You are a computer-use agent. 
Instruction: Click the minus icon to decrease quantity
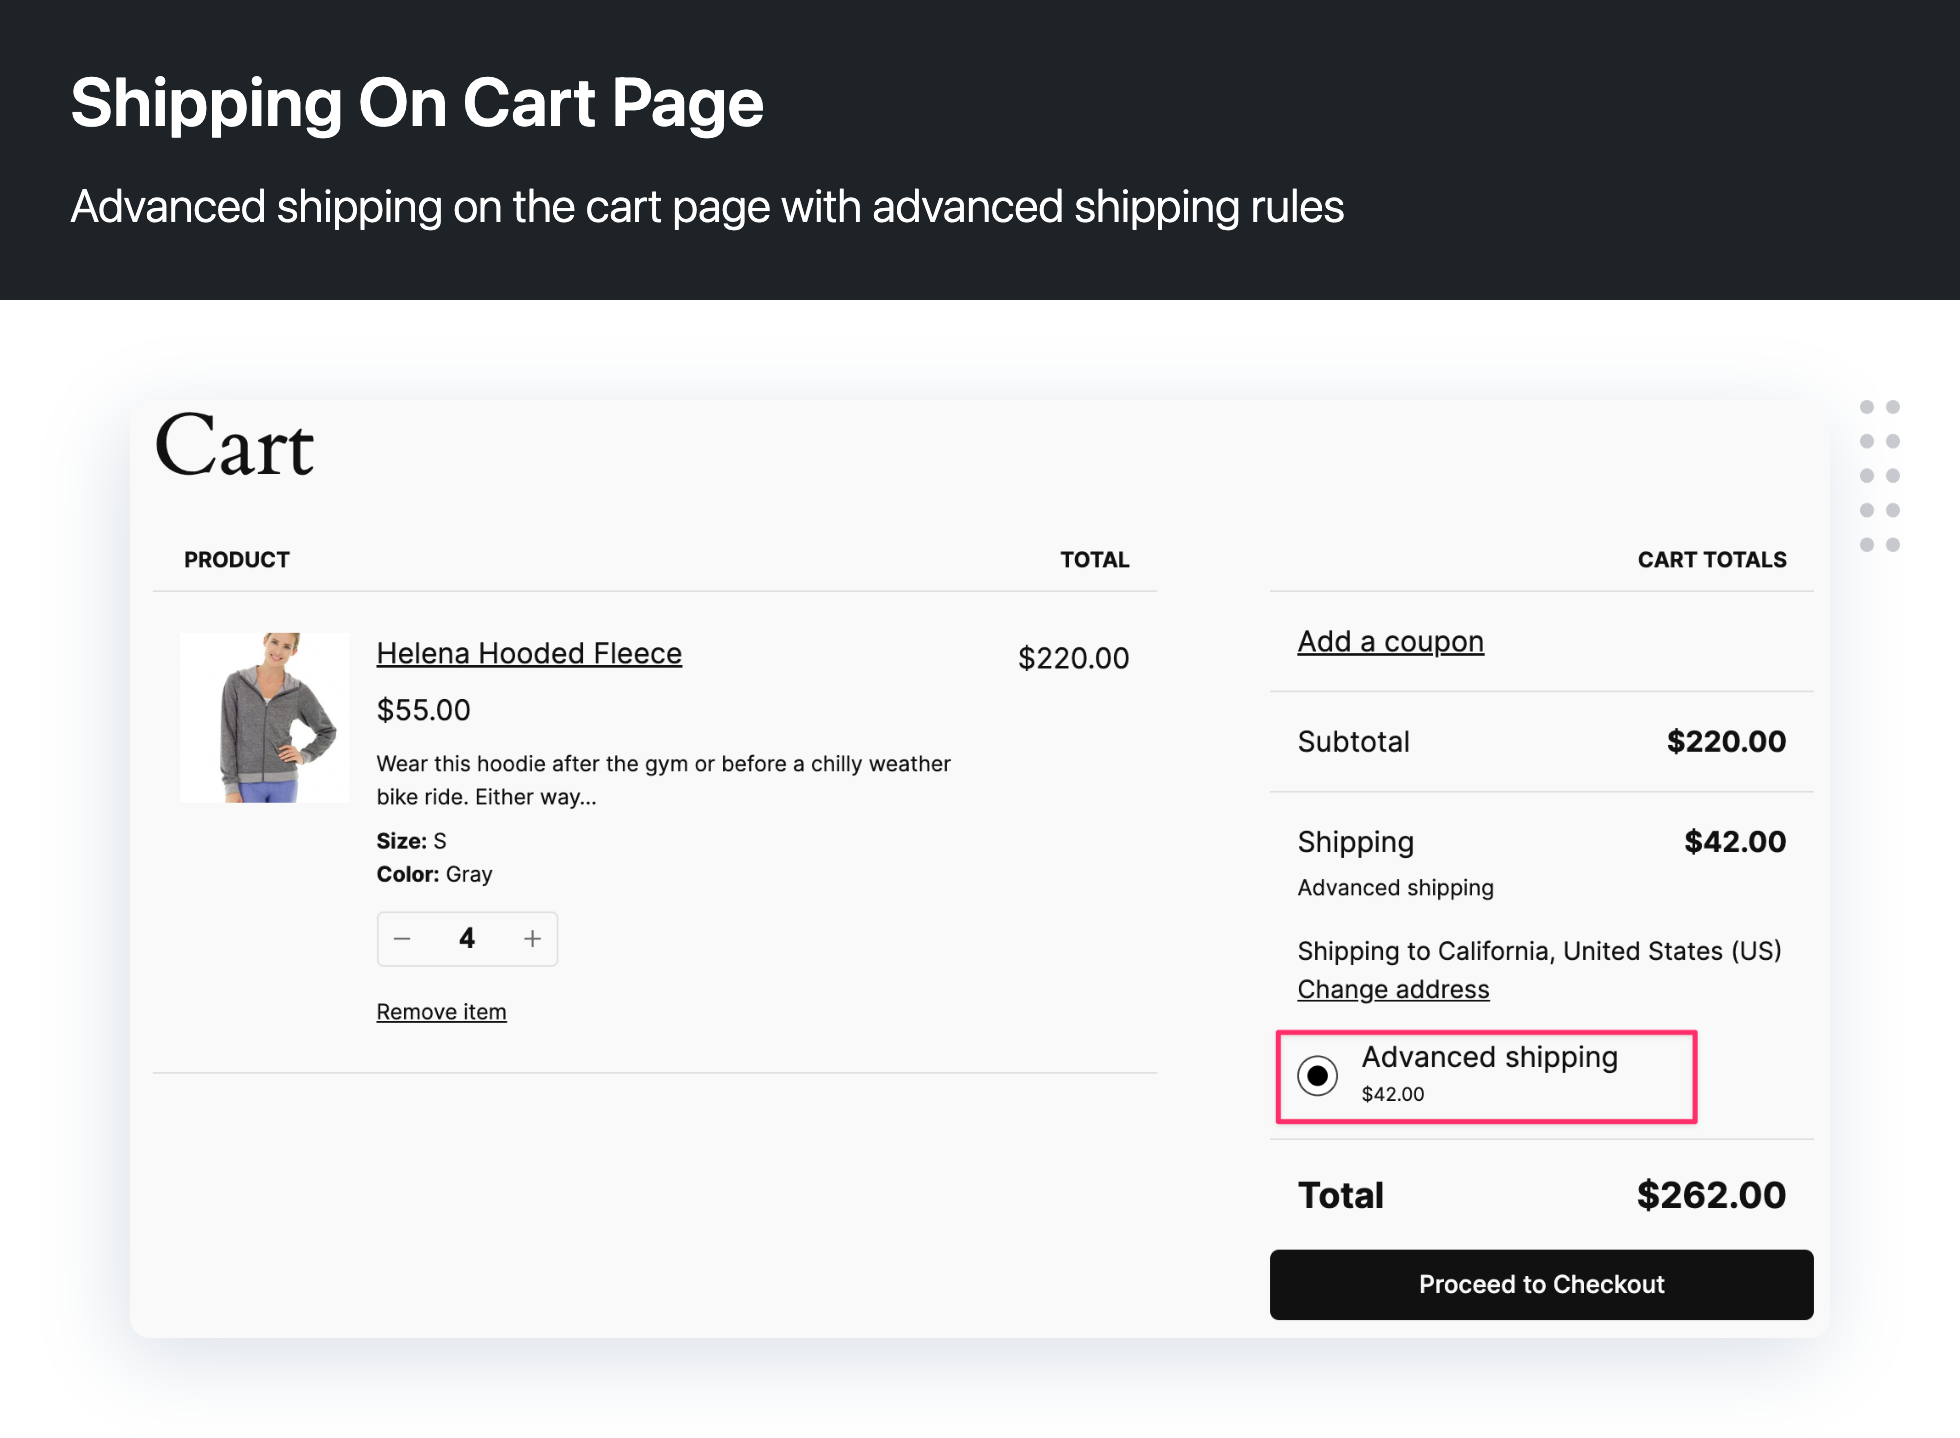pyautogui.click(x=403, y=938)
